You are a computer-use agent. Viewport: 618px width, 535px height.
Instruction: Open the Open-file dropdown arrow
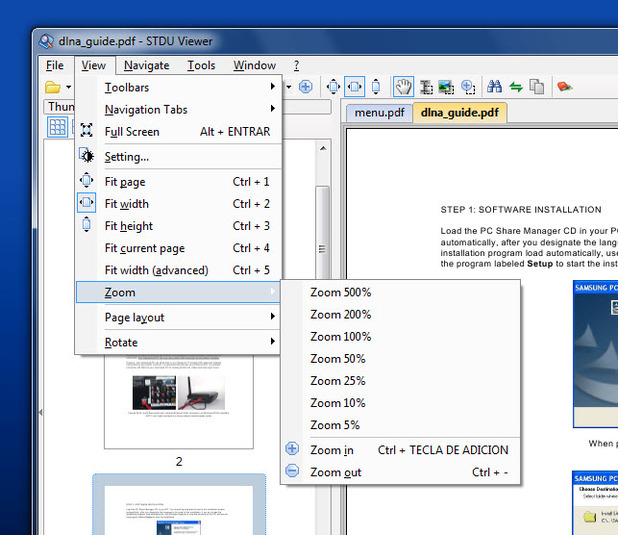[68, 87]
